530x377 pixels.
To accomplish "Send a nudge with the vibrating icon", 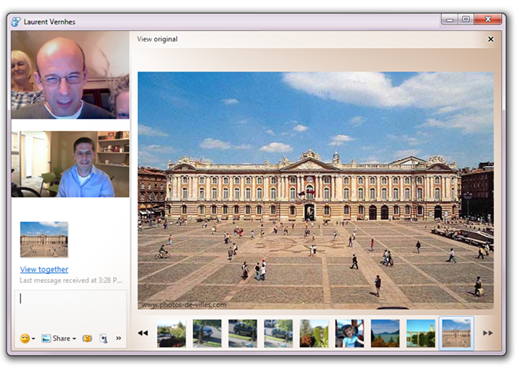I will point(87,338).
